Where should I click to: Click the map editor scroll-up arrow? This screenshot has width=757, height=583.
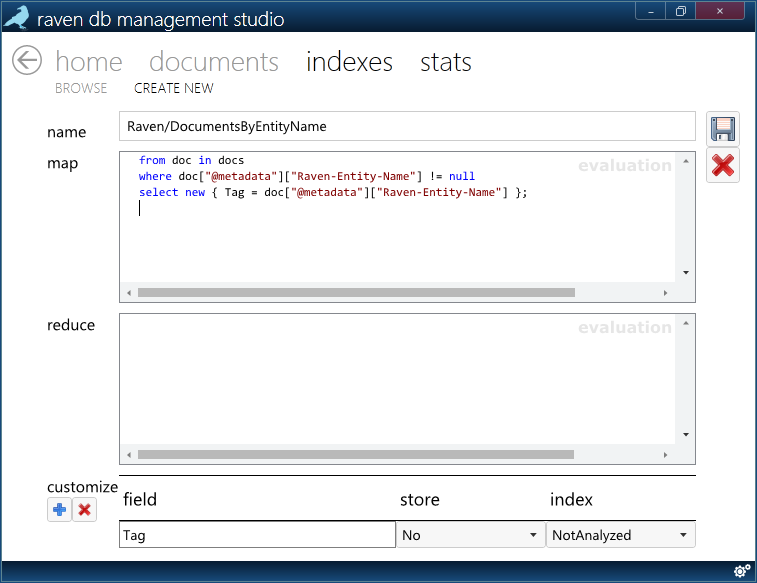click(686, 161)
